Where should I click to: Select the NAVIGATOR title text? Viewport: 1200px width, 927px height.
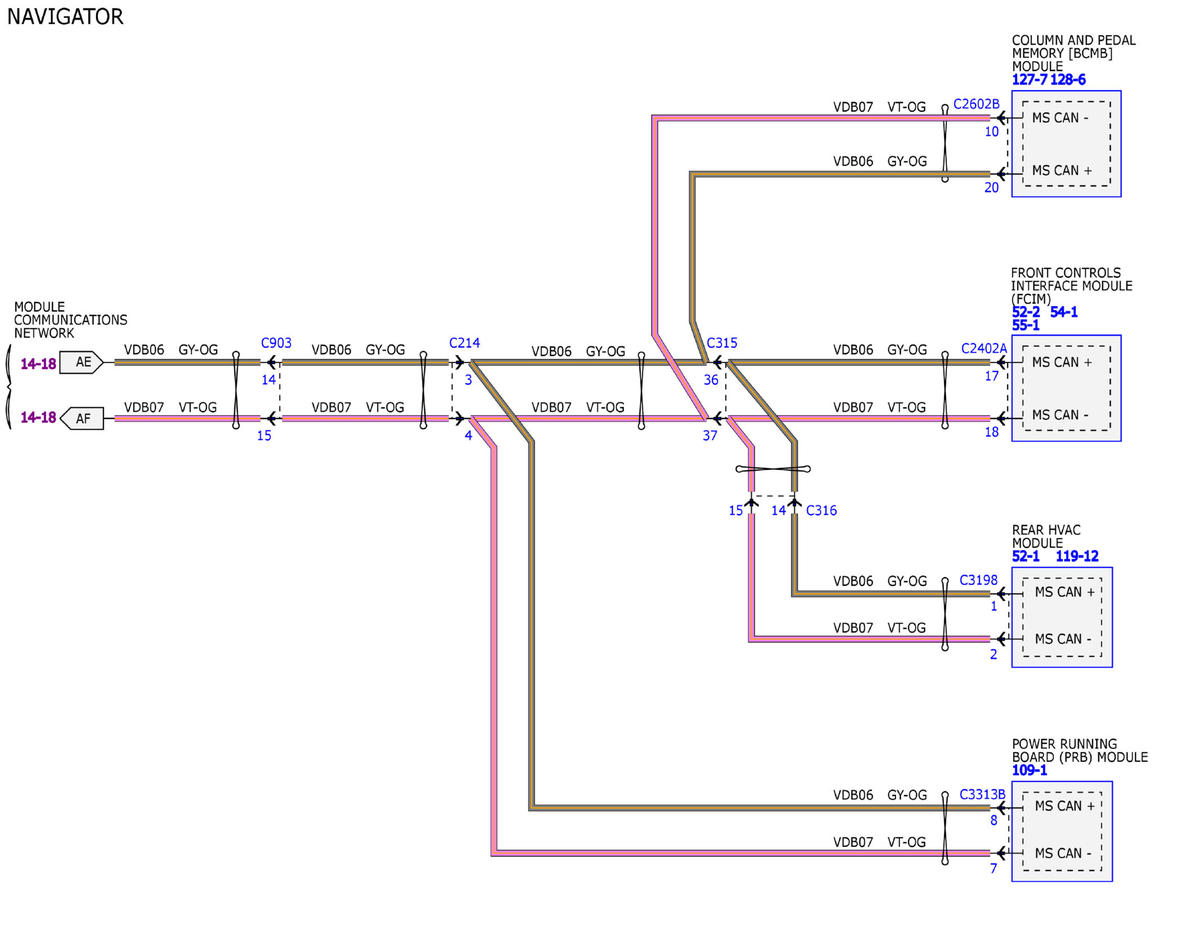65,17
